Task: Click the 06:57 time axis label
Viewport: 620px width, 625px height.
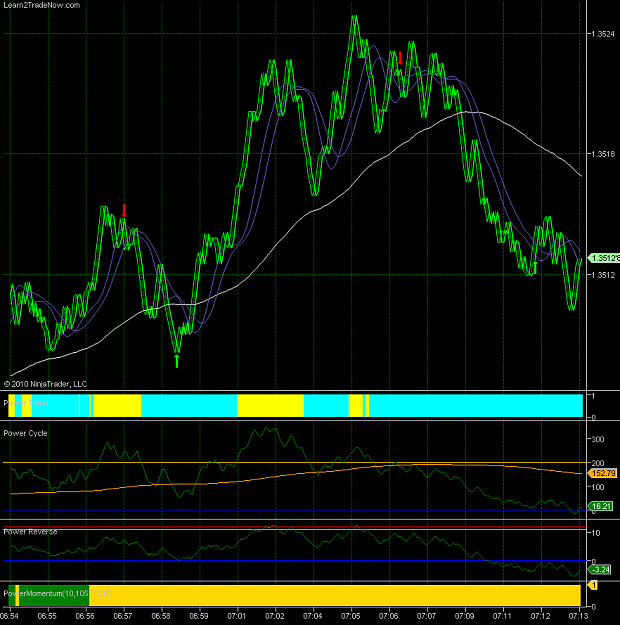Action: (x=123, y=616)
